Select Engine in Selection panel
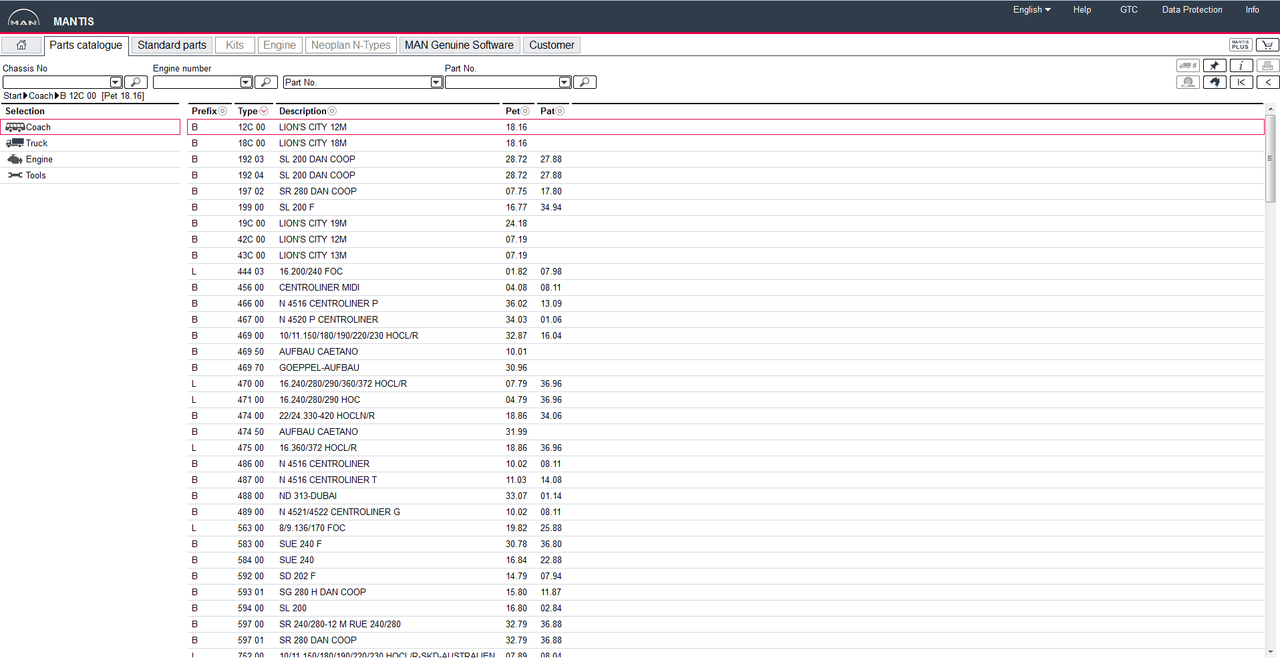 click(x=91, y=159)
